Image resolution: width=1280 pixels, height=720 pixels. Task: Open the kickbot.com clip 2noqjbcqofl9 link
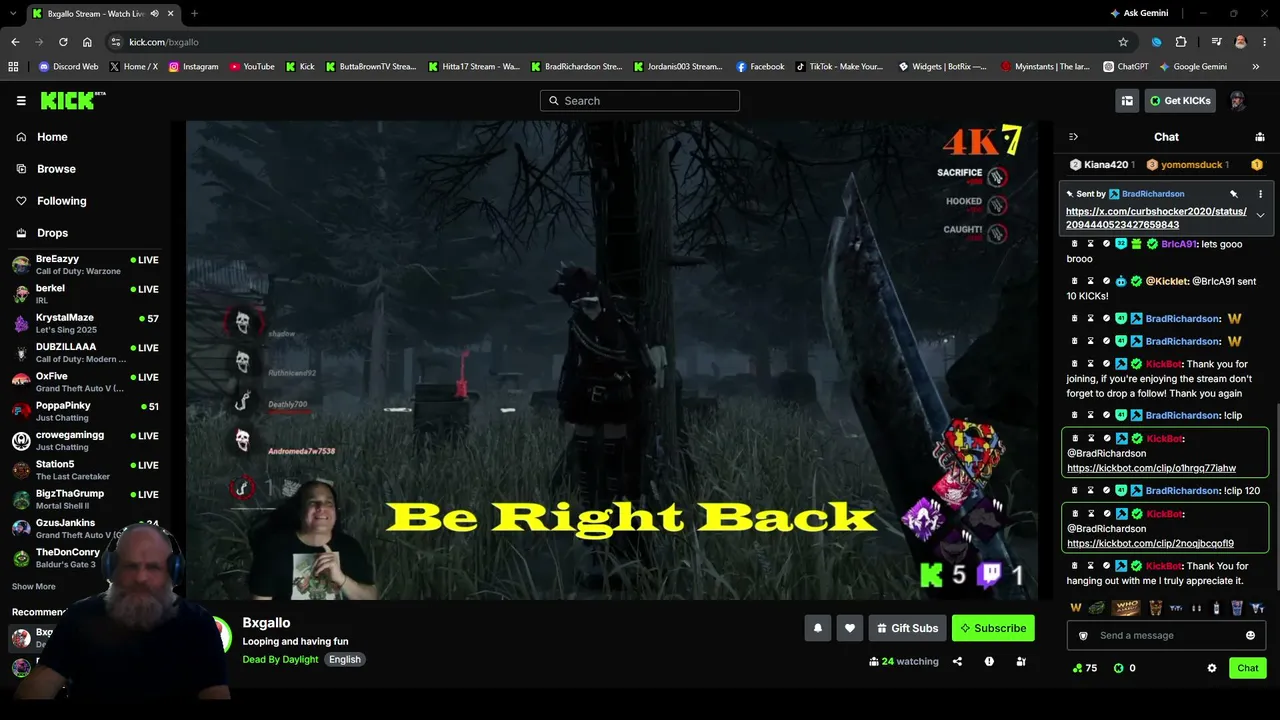pos(1150,544)
